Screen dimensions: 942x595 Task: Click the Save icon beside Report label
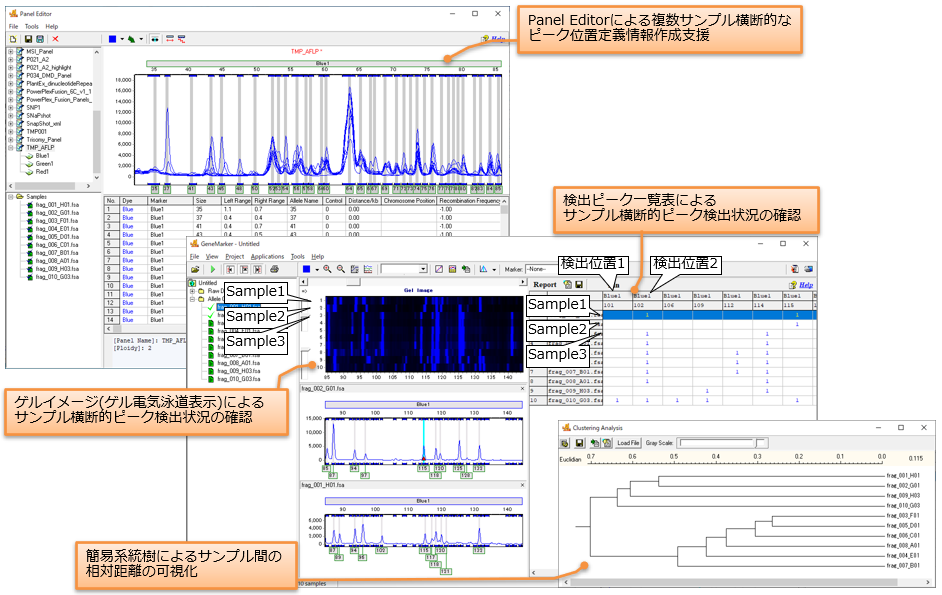pyautogui.click(x=579, y=284)
